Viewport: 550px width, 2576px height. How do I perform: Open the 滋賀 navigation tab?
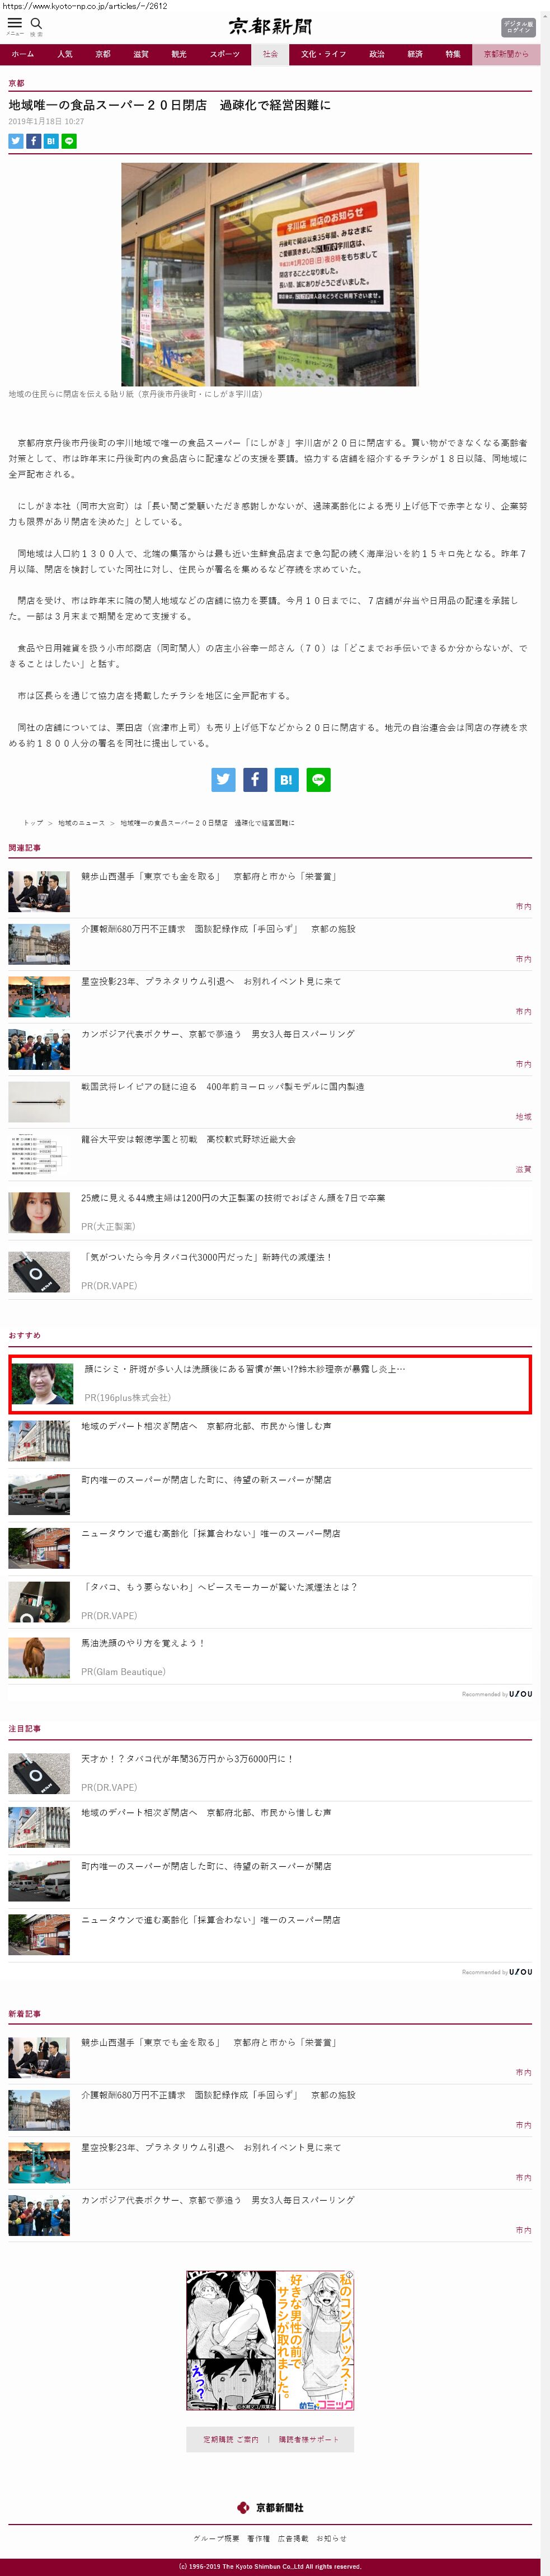(x=141, y=54)
